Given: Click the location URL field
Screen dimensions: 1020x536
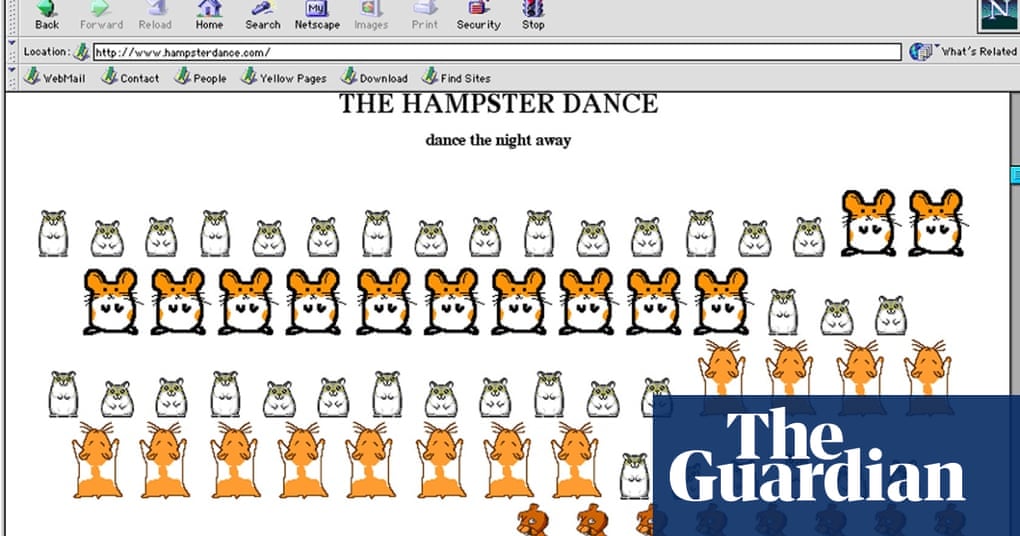Looking at the screenshot, I should pos(497,52).
